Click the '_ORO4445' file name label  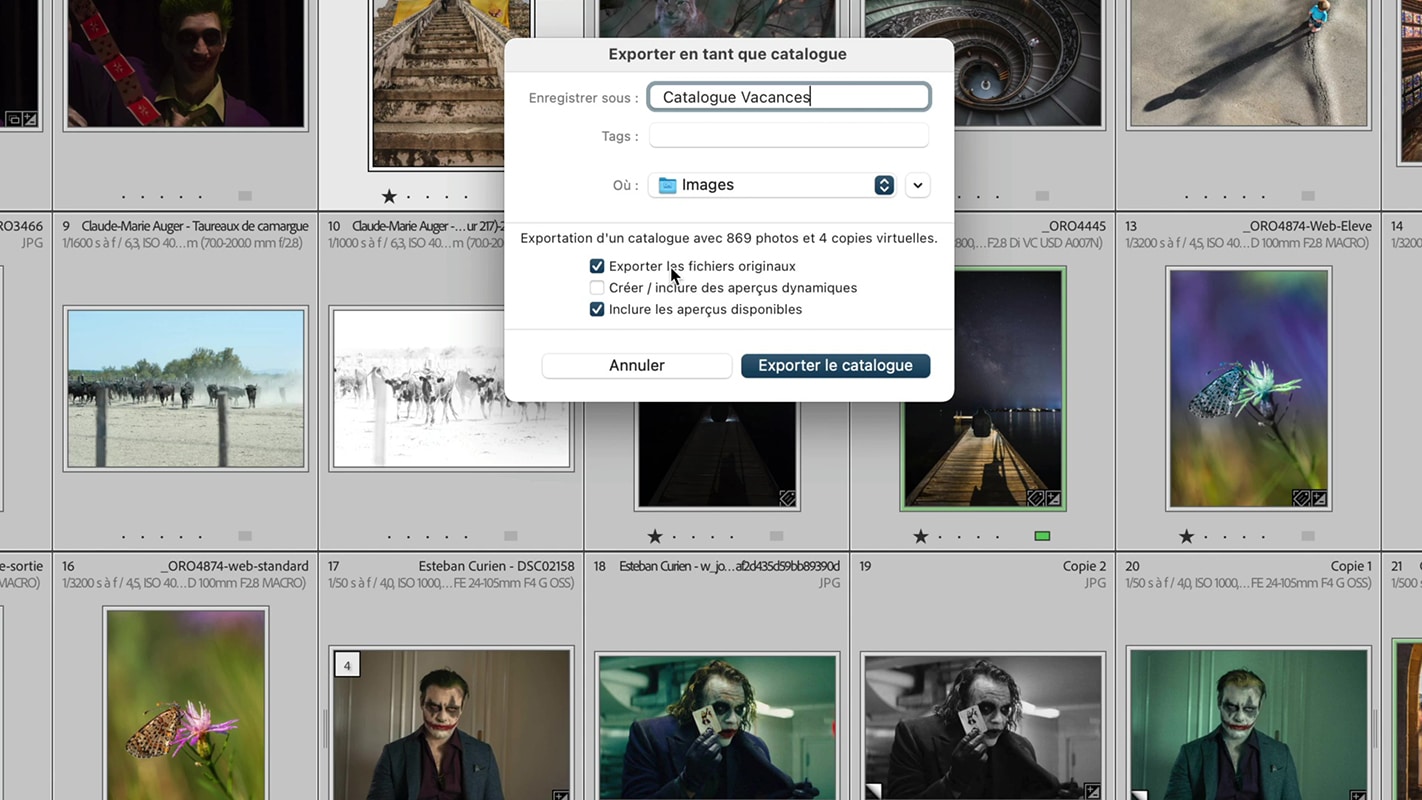[1073, 226]
